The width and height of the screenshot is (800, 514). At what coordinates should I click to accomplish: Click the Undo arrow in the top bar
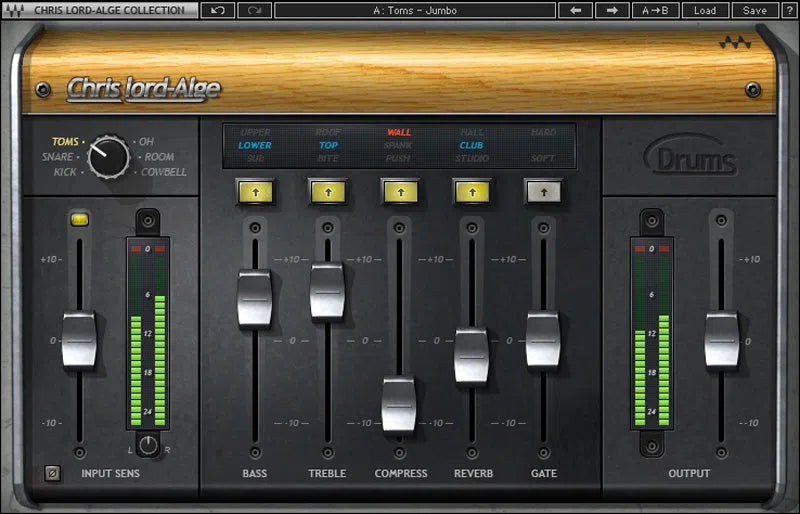tap(218, 10)
